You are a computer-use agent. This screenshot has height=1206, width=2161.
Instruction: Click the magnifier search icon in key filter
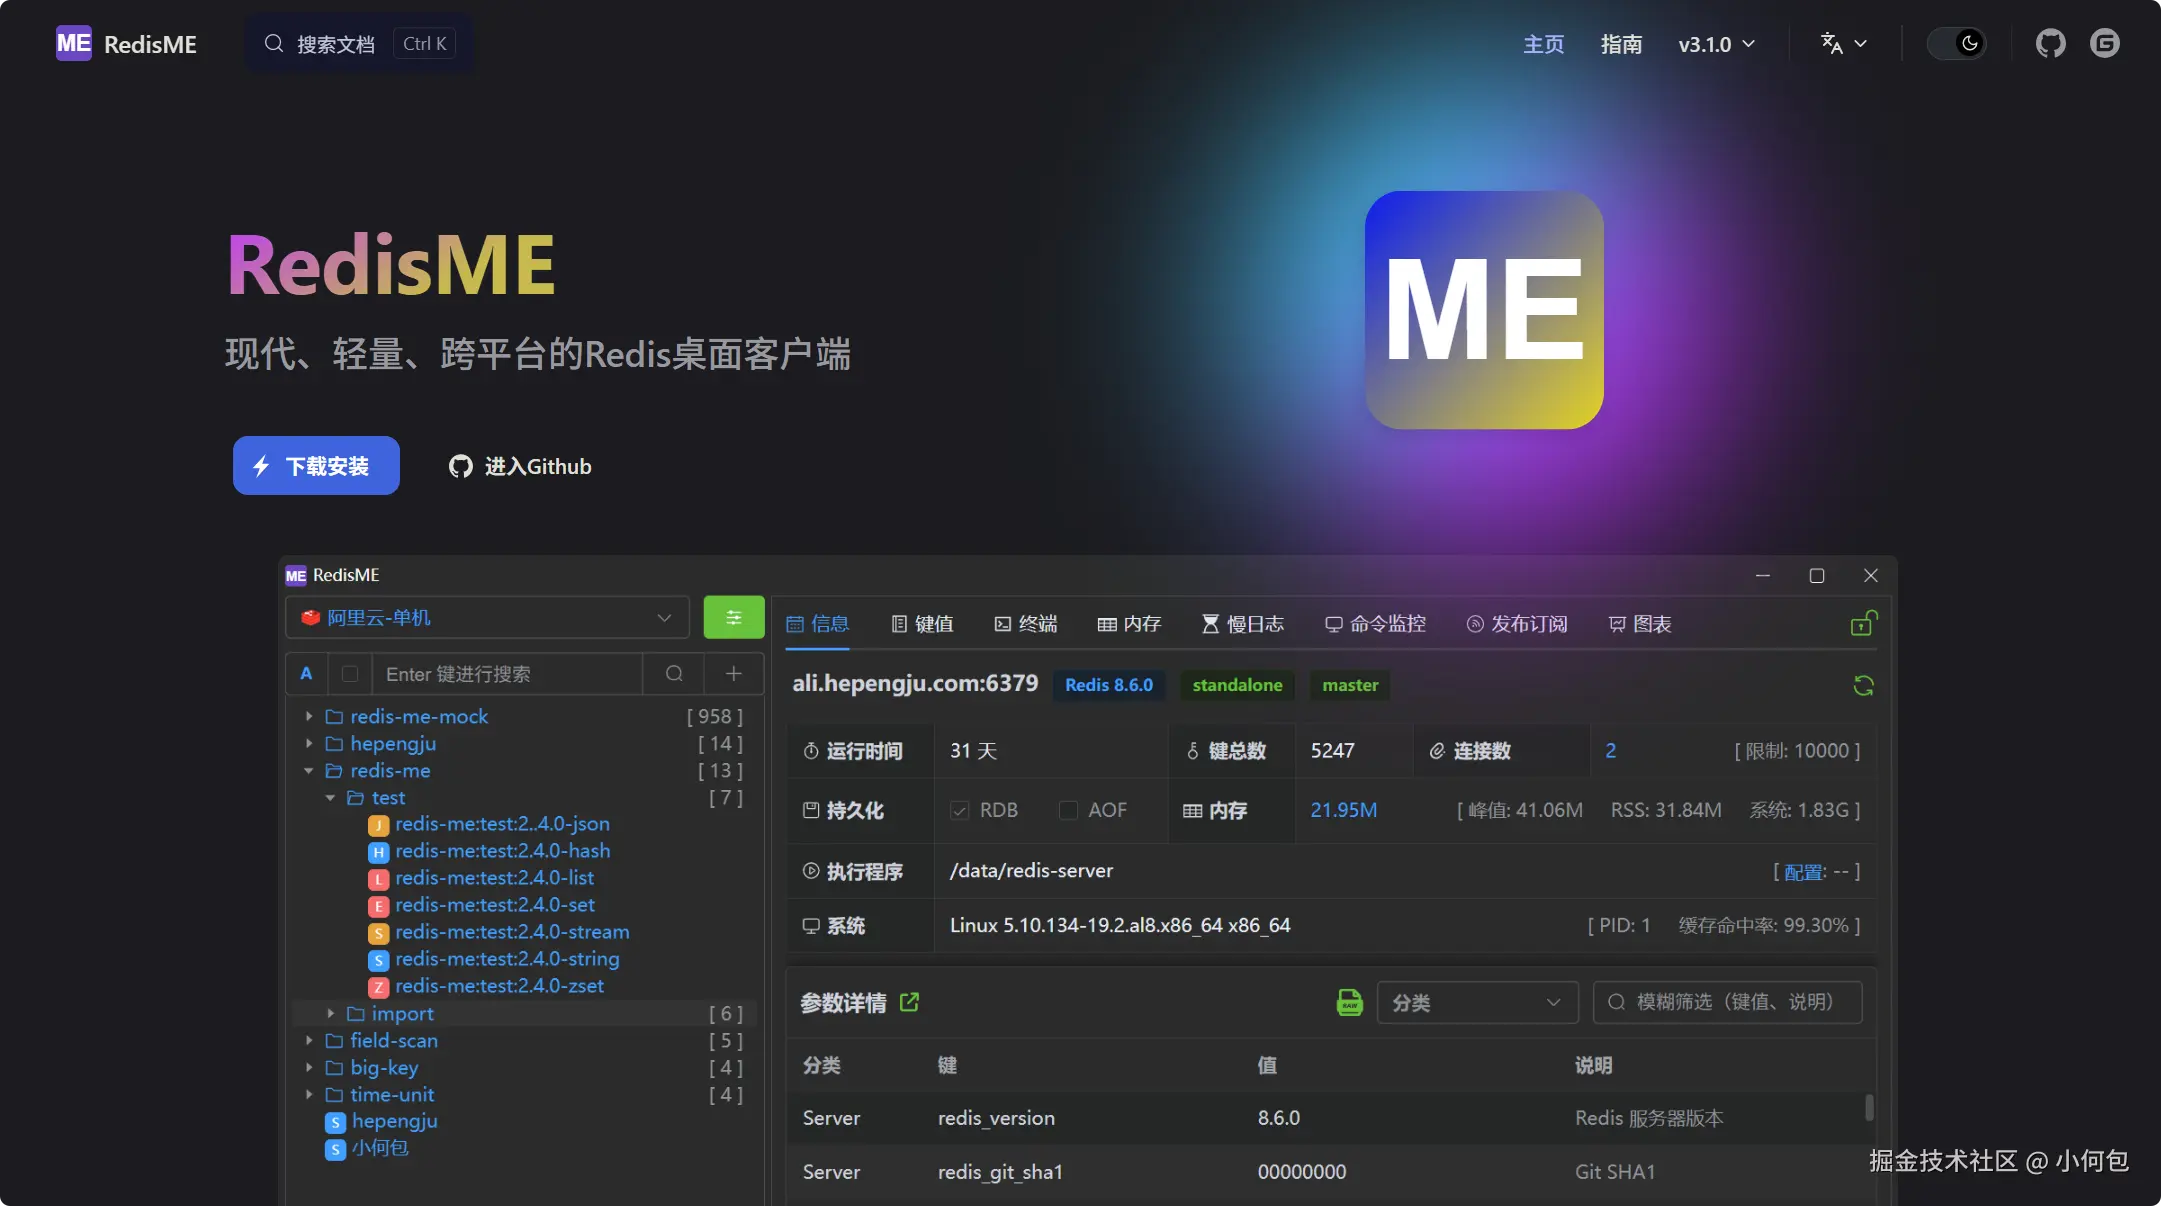point(674,674)
